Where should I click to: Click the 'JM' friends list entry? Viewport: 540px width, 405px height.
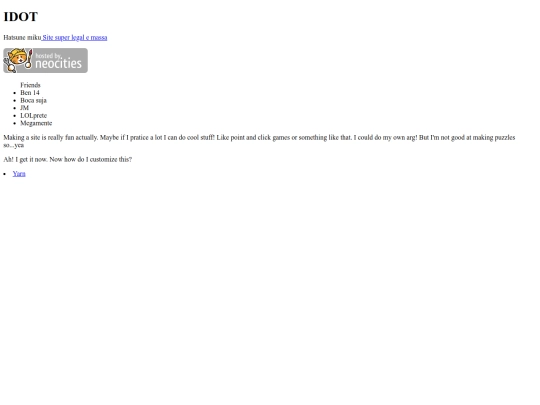pos(24,108)
